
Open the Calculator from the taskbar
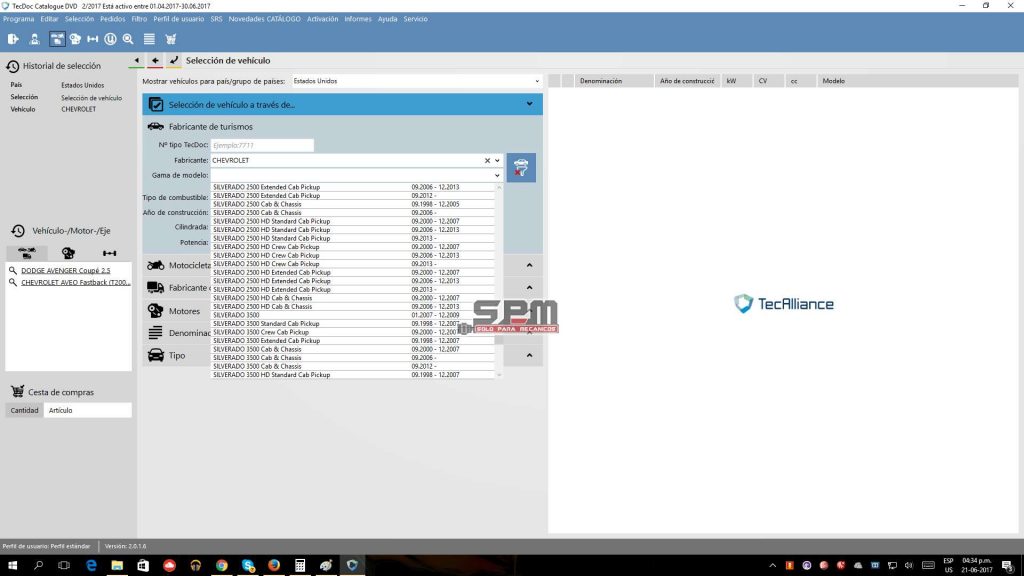tap(300, 566)
